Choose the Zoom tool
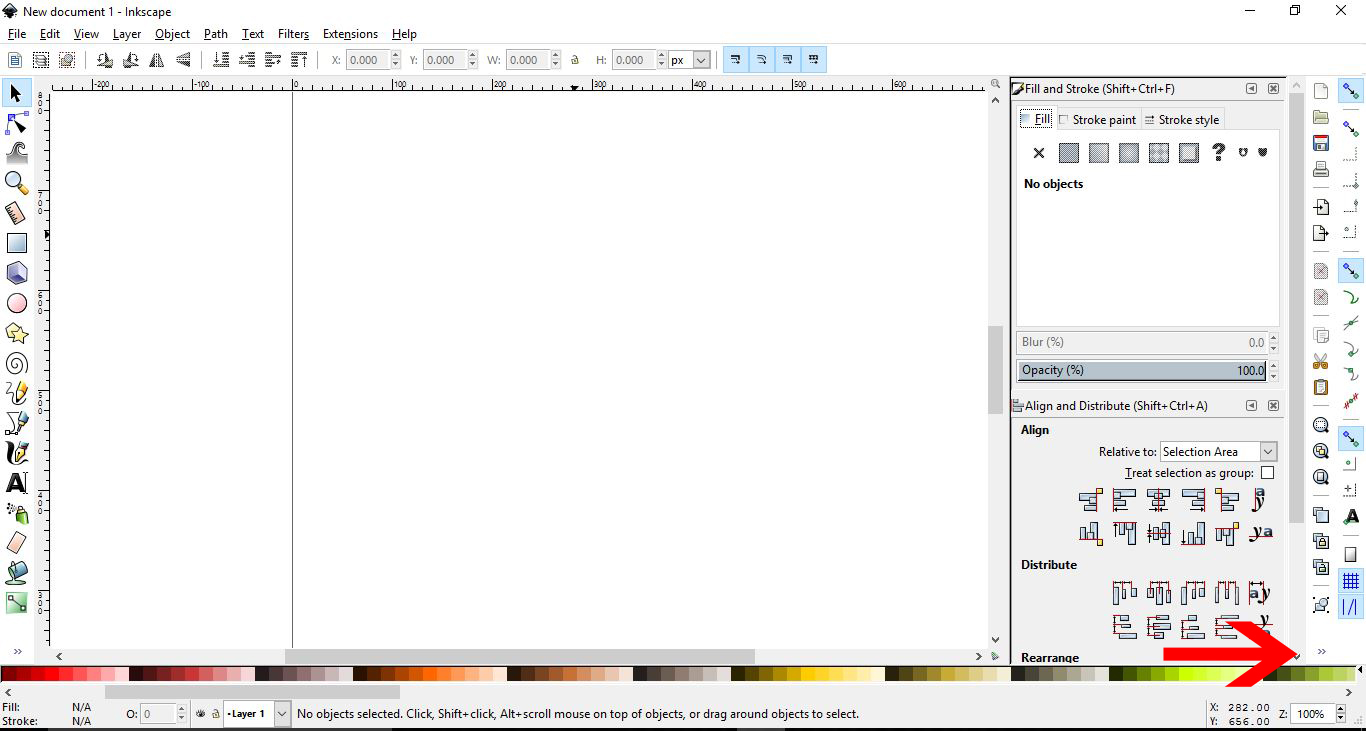 (x=15, y=182)
